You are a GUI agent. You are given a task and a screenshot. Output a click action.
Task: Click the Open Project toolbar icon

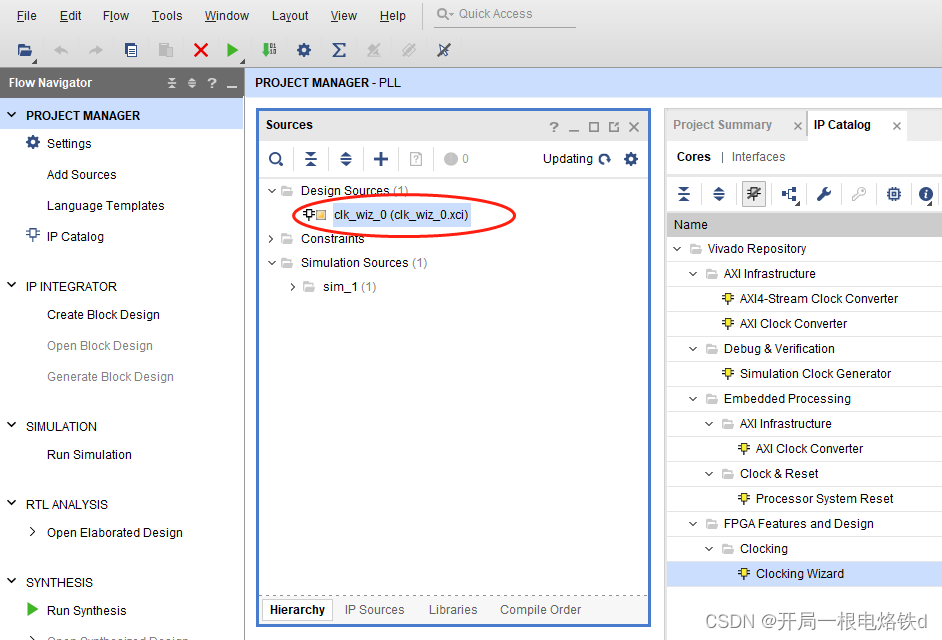pos(25,50)
